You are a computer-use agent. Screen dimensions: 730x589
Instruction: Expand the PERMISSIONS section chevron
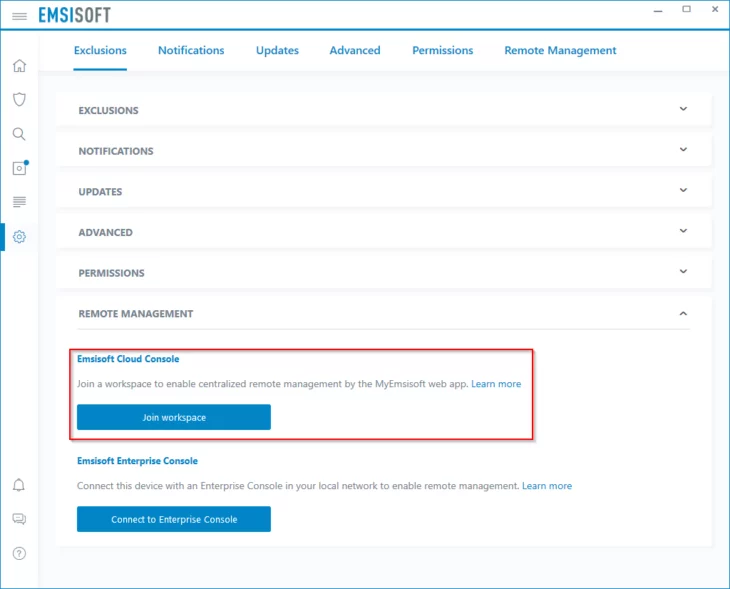(683, 271)
